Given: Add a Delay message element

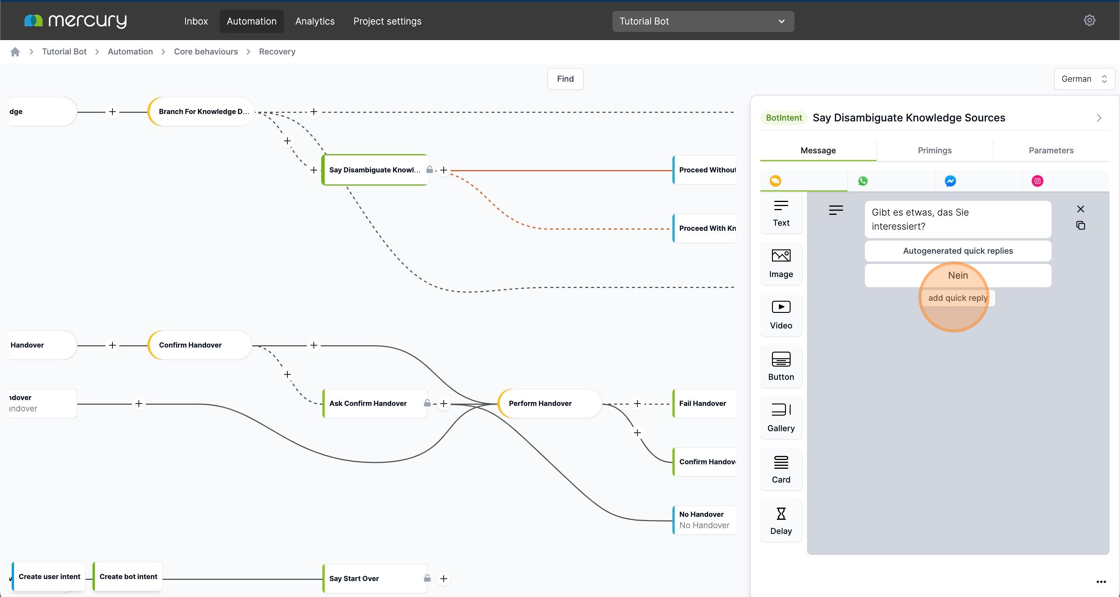Looking at the screenshot, I should [x=781, y=521].
